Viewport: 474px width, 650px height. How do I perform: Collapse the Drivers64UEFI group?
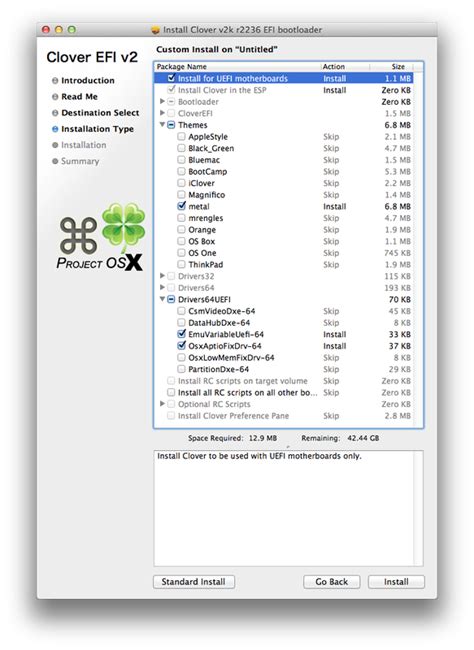click(162, 299)
